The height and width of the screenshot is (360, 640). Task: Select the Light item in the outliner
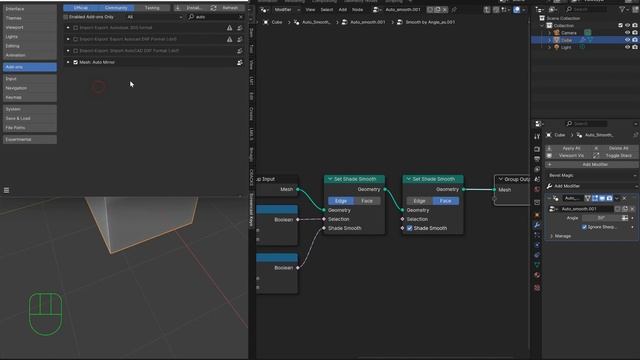point(566,47)
